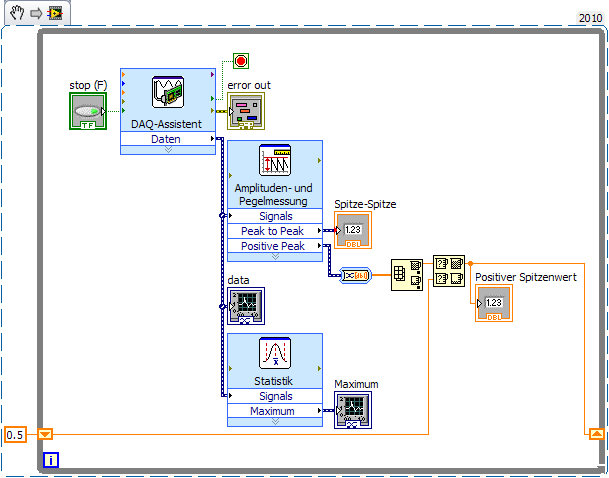This screenshot has width=609, height=478.
Task: Select the error out cluster indicator
Action: tap(246, 111)
